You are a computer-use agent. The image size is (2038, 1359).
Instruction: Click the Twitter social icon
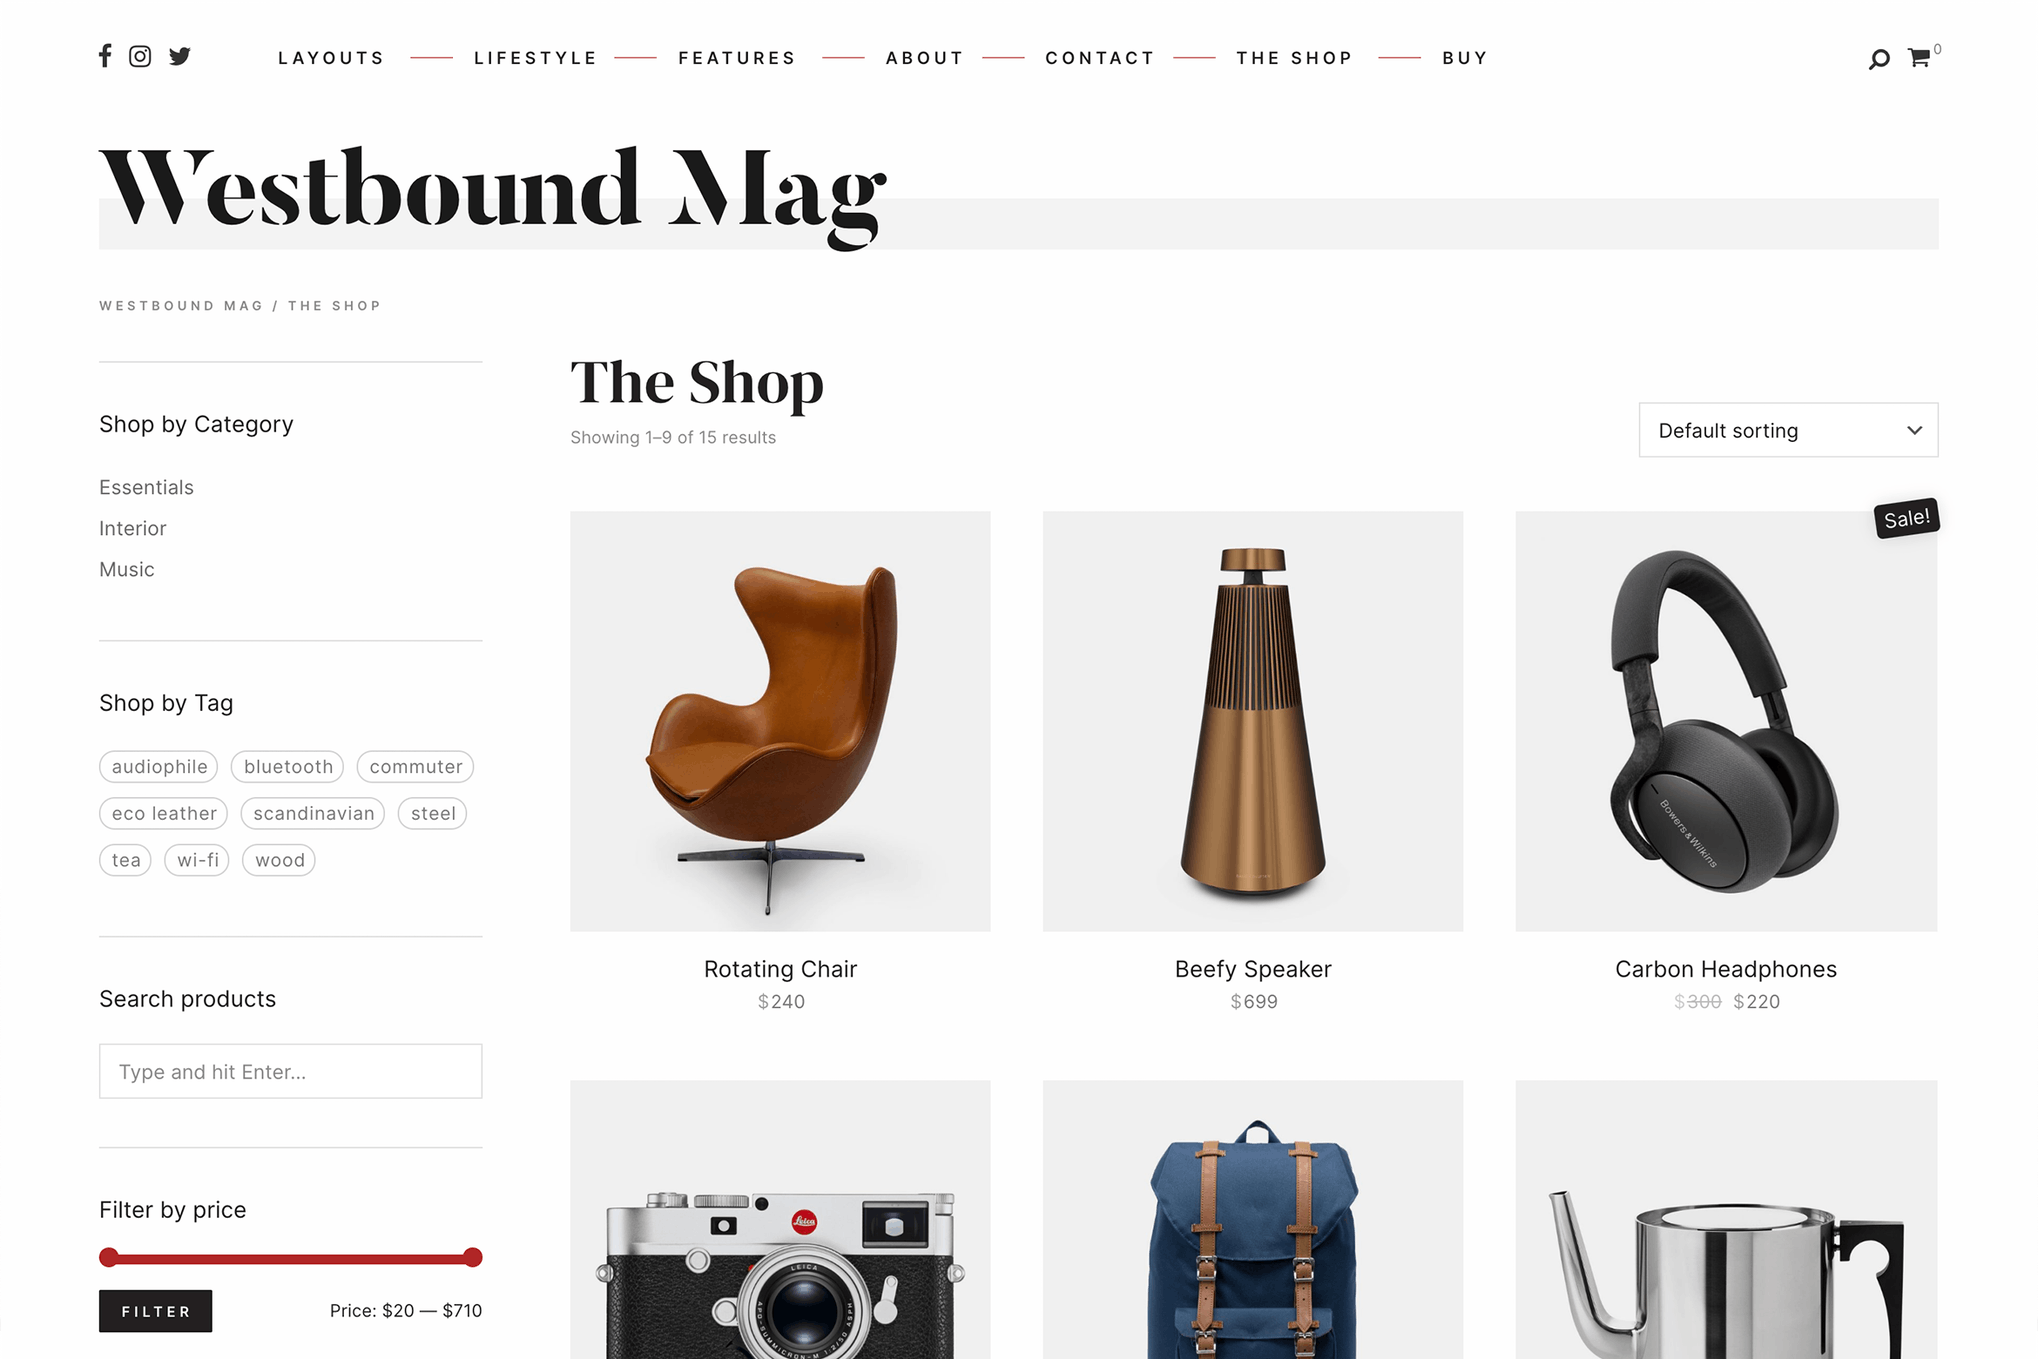[176, 56]
